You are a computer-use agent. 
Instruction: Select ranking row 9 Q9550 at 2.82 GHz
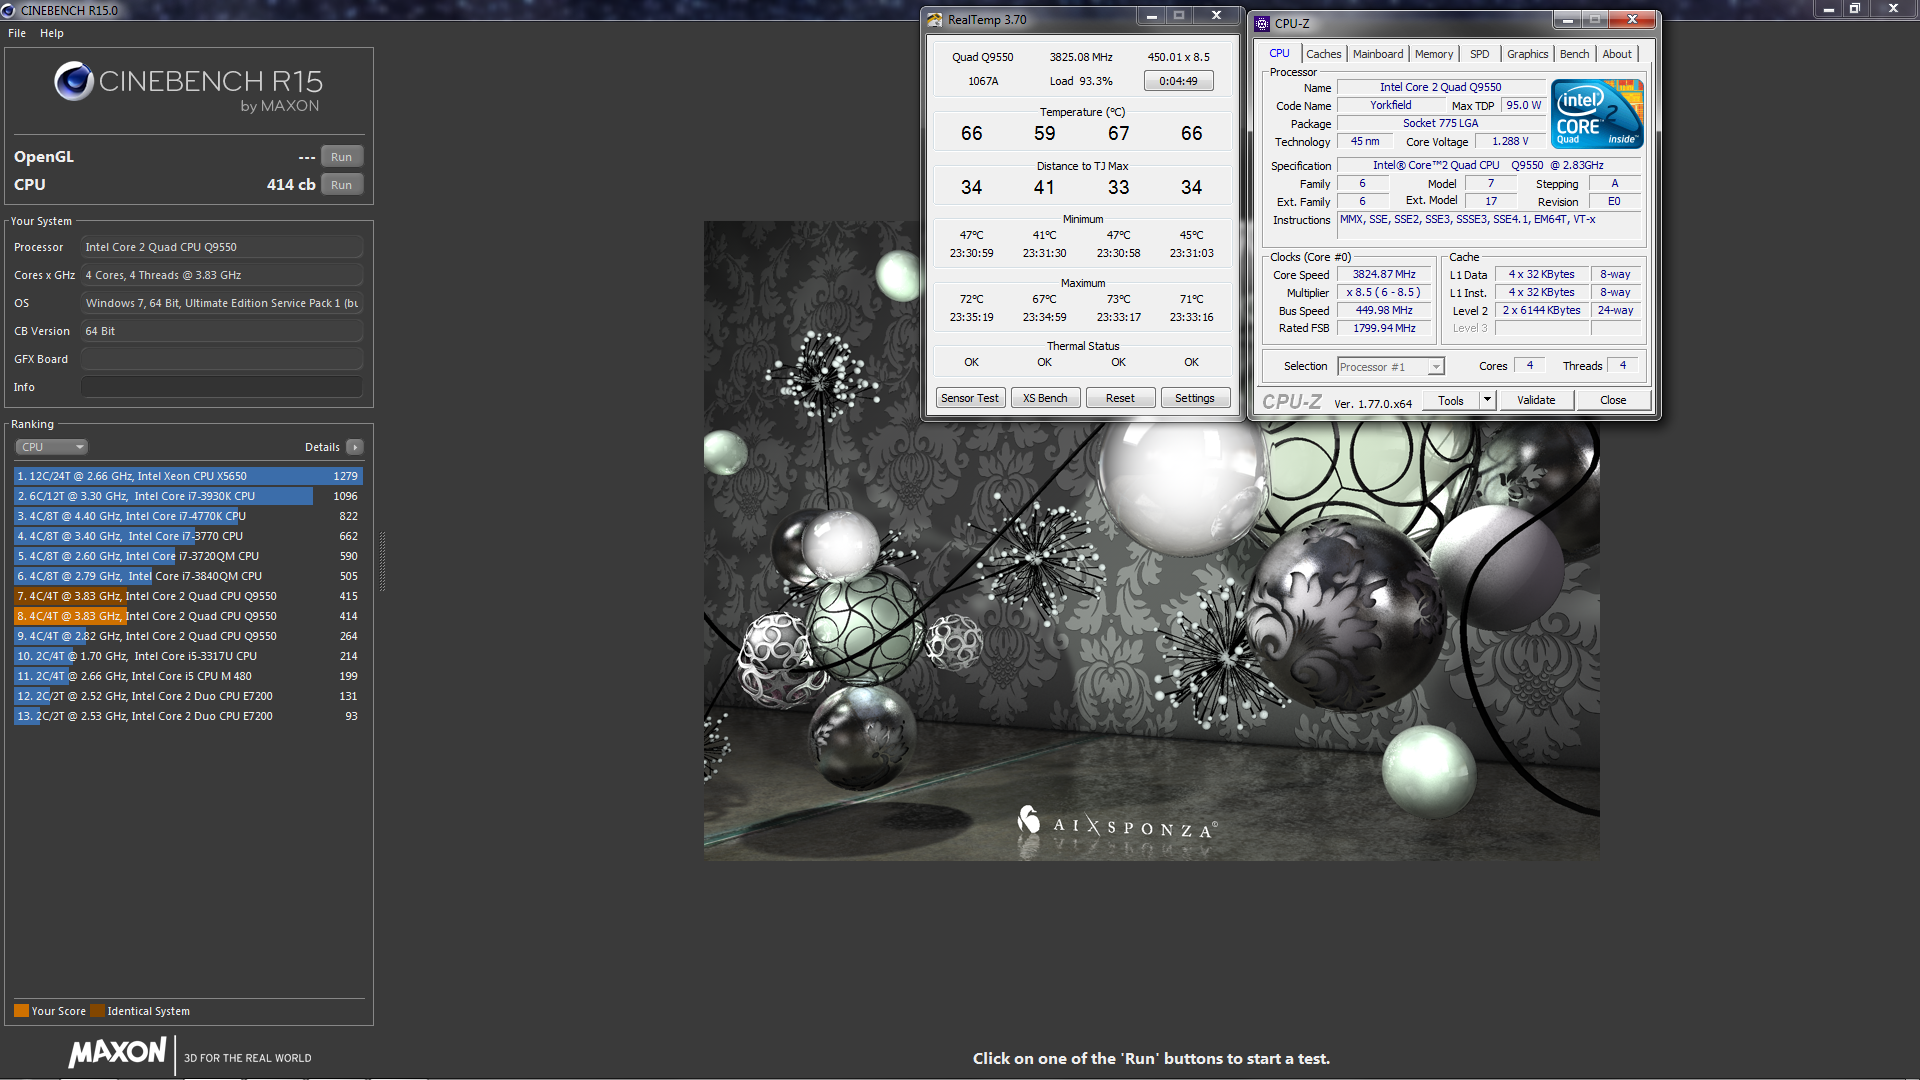click(x=188, y=636)
